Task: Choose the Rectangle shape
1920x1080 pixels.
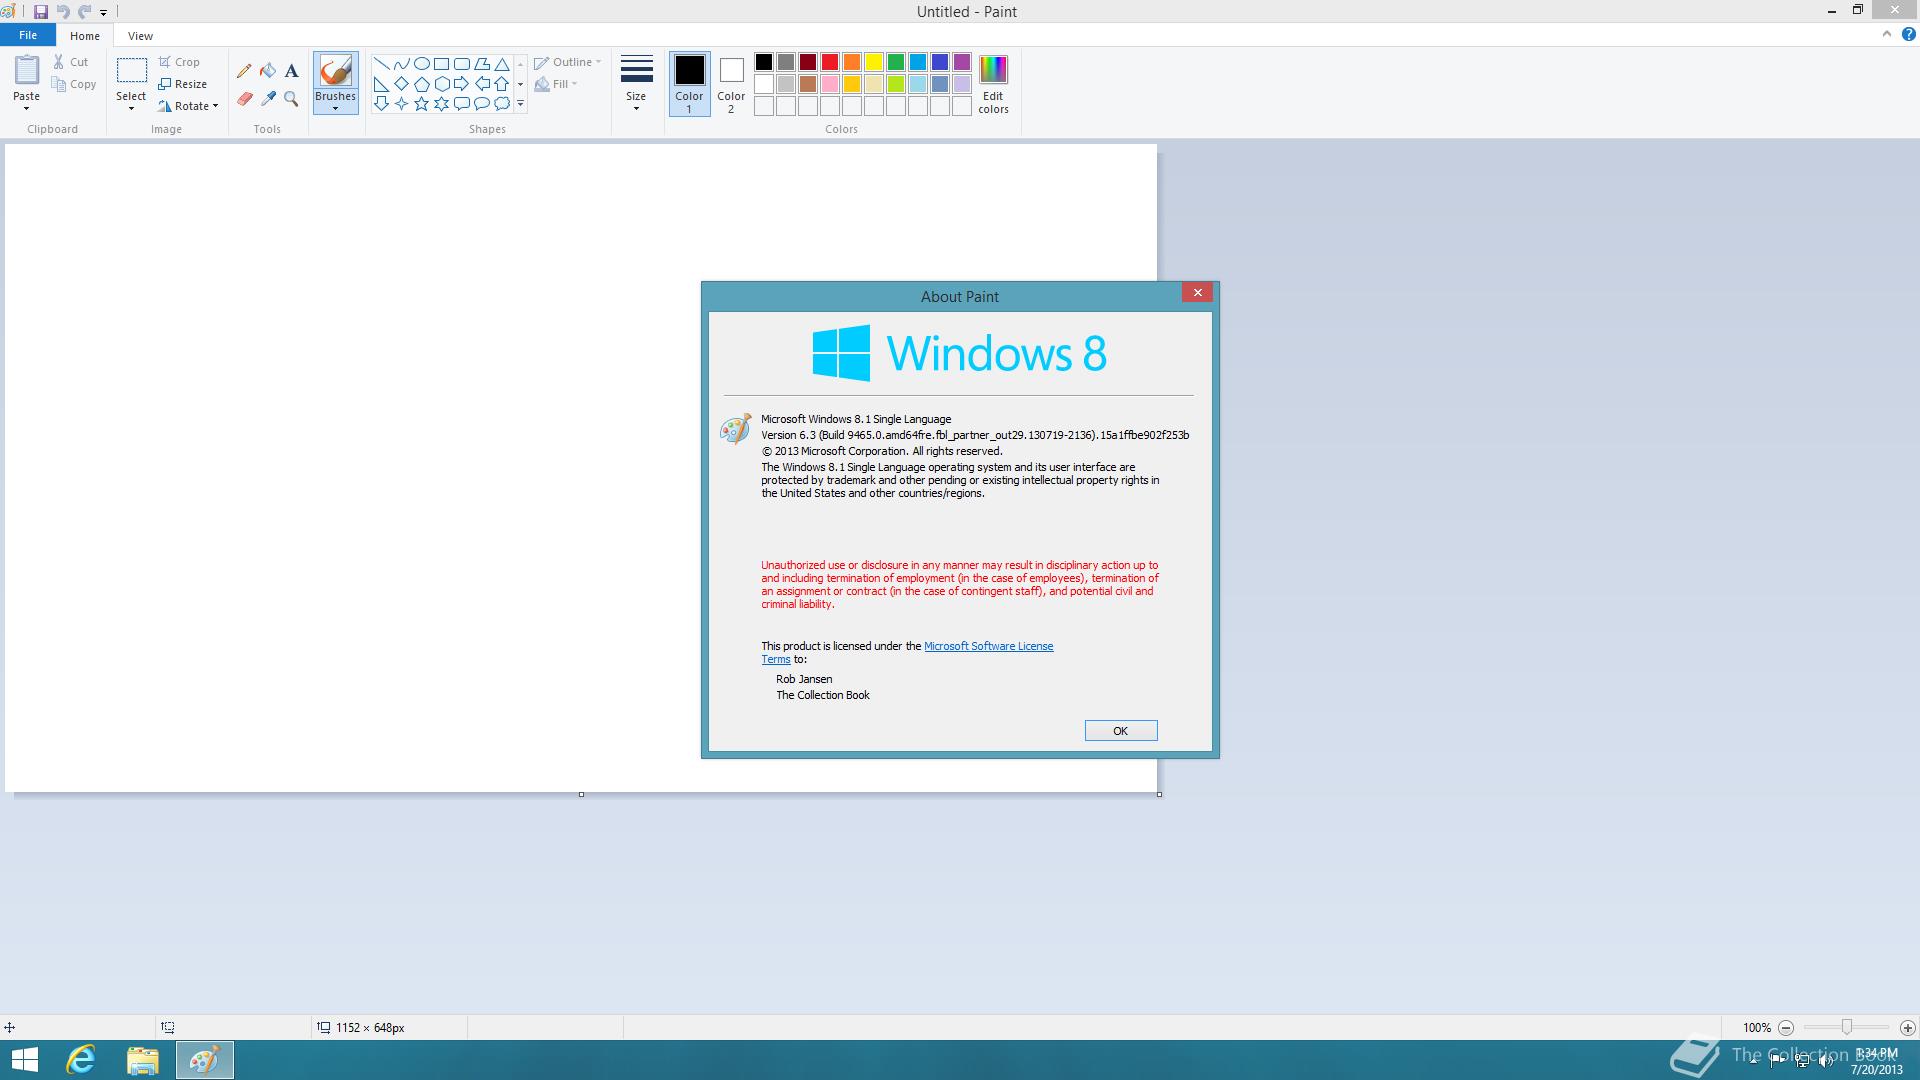Action: (x=441, y=64)
